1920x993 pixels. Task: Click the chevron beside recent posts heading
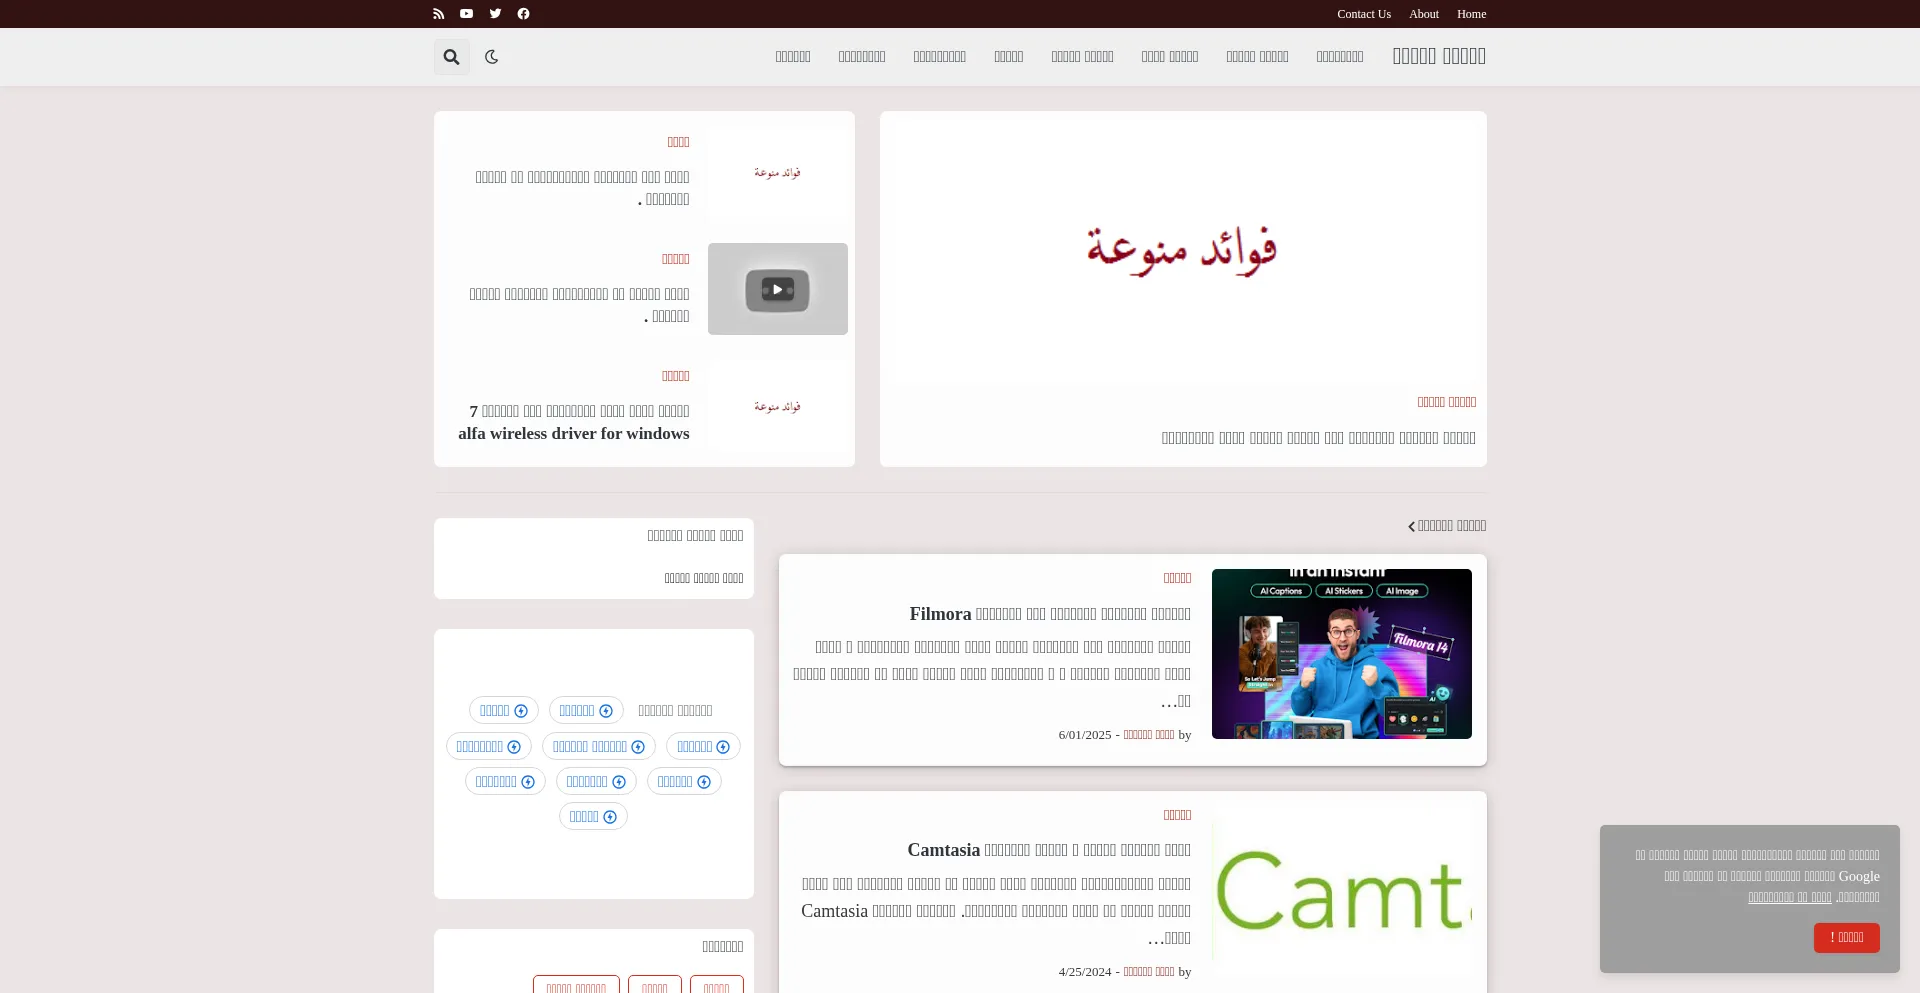1411,527
